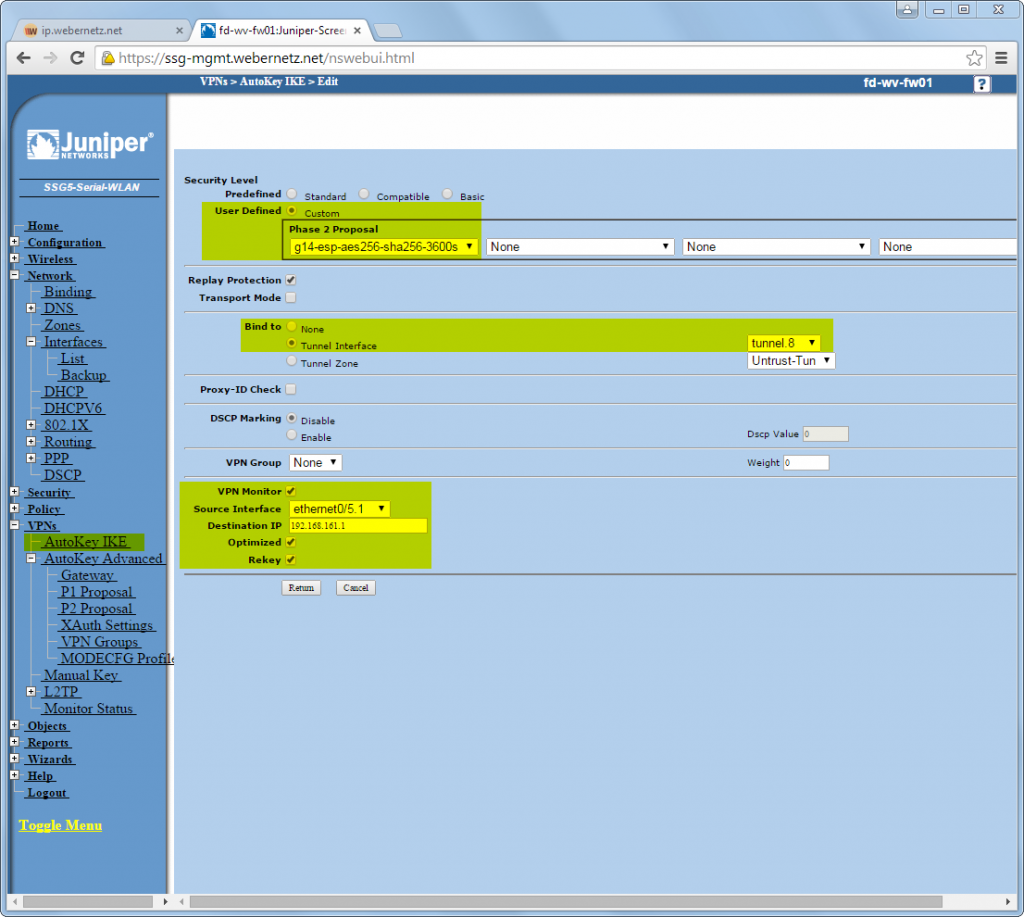Open help via question mark icon
Viewport: 1024px width, 917px height.
click(x=981, y=84)
